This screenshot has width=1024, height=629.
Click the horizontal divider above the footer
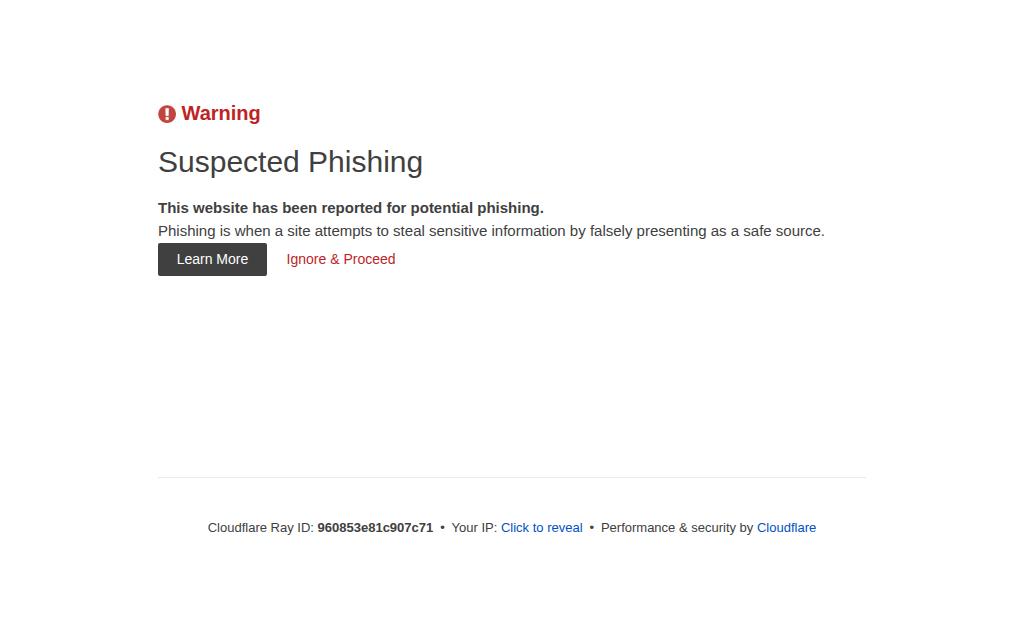click(512, 477)
